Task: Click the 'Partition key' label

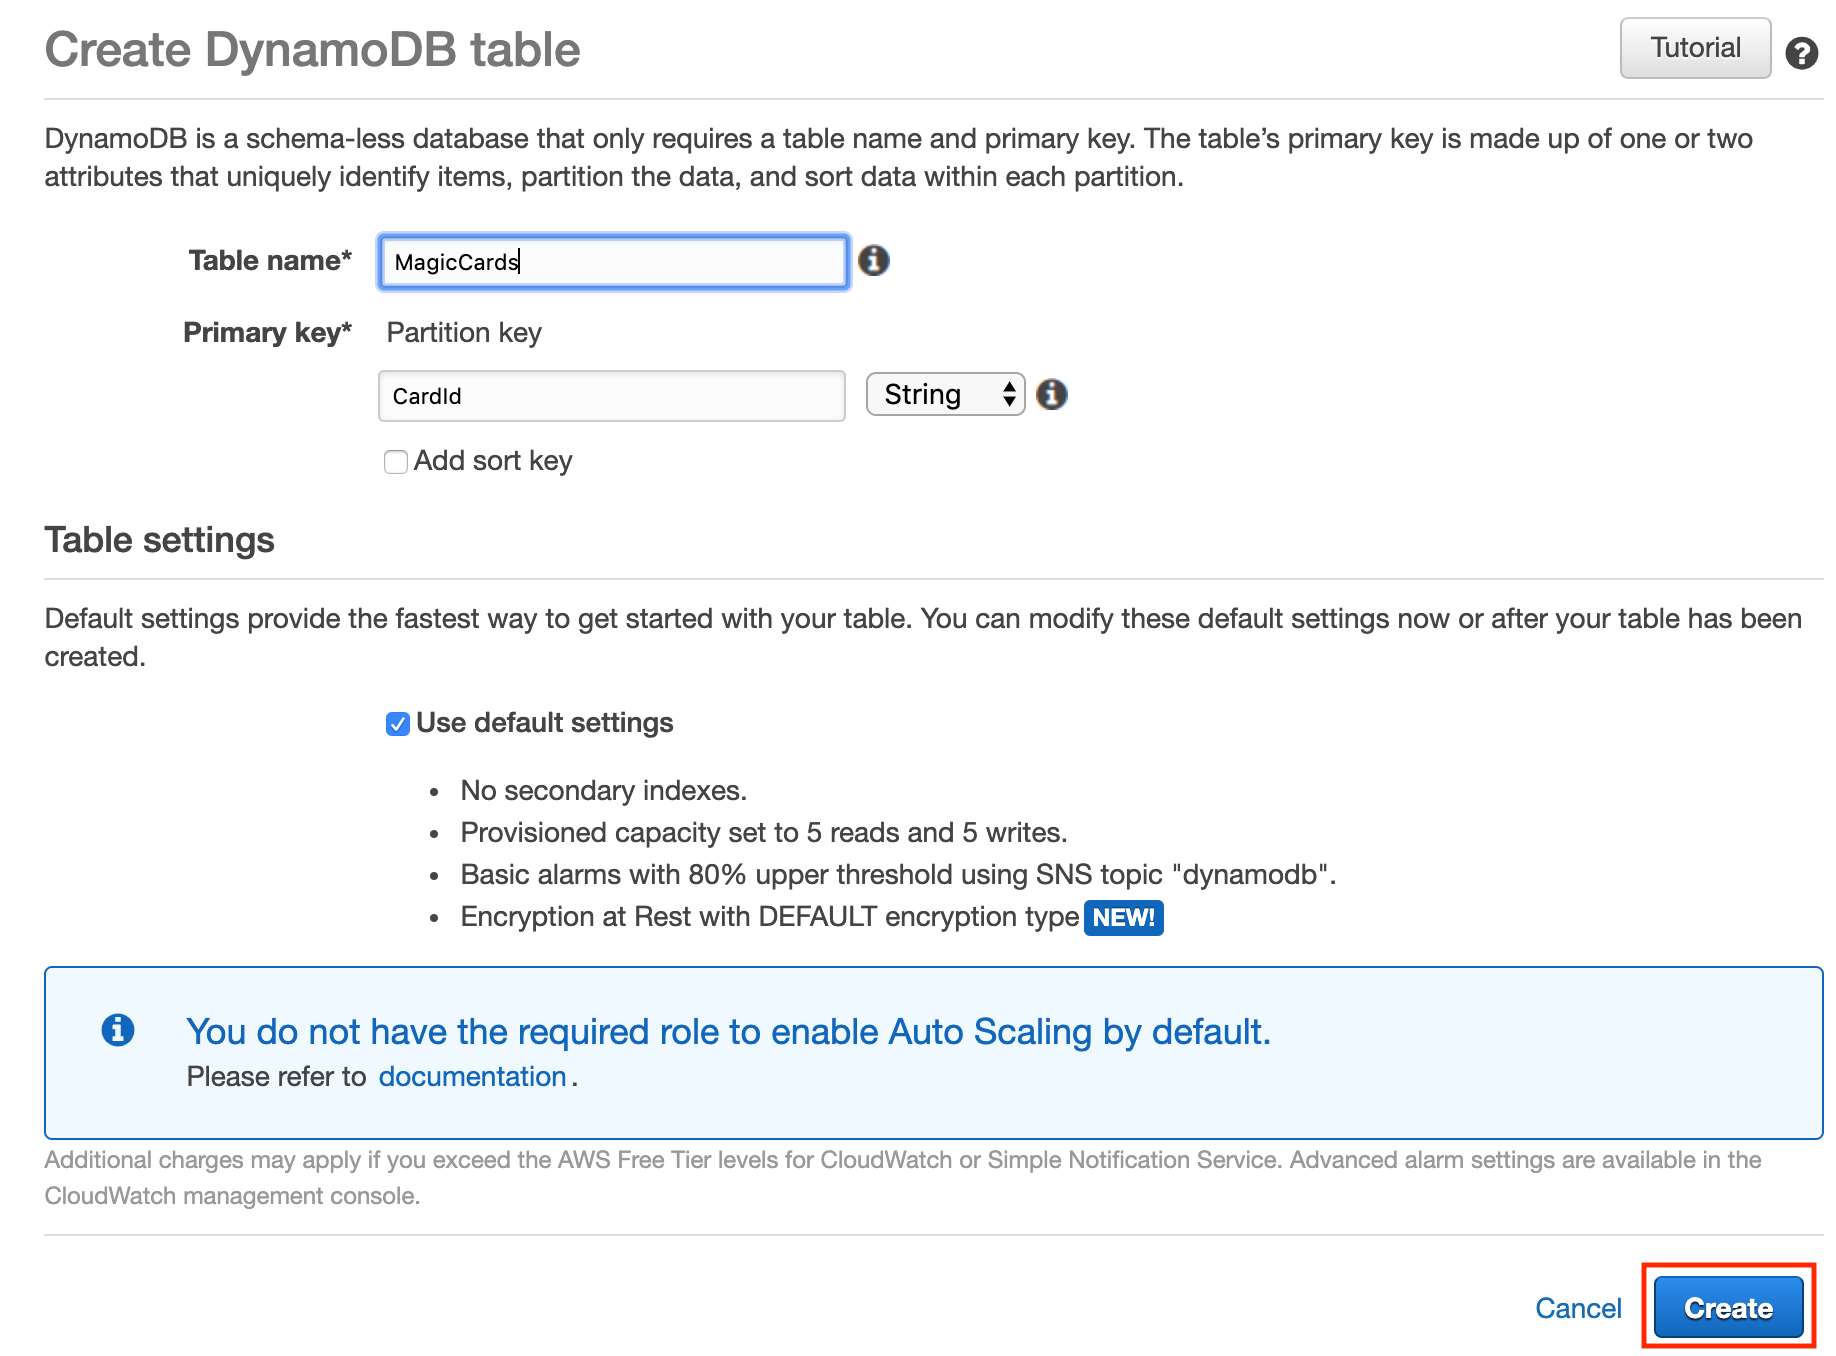Action: pyautogui.click(x=464, y=332)
